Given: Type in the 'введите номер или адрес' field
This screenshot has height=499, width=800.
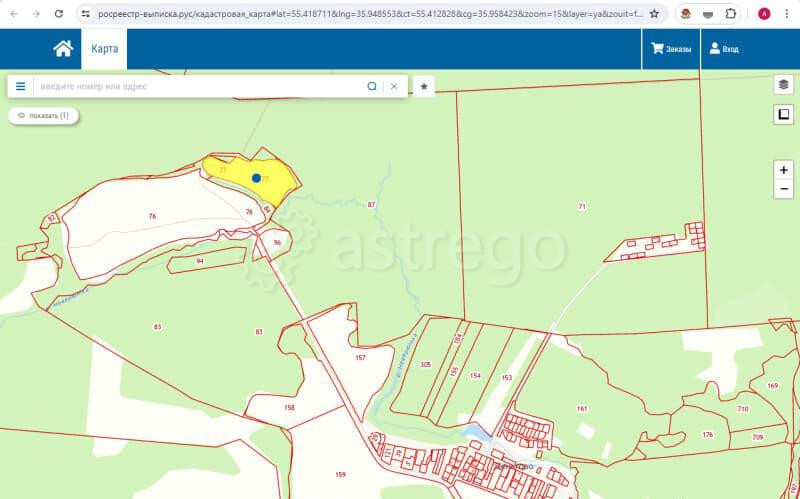Looking at the screenshot, I should (x=200, y=86).
